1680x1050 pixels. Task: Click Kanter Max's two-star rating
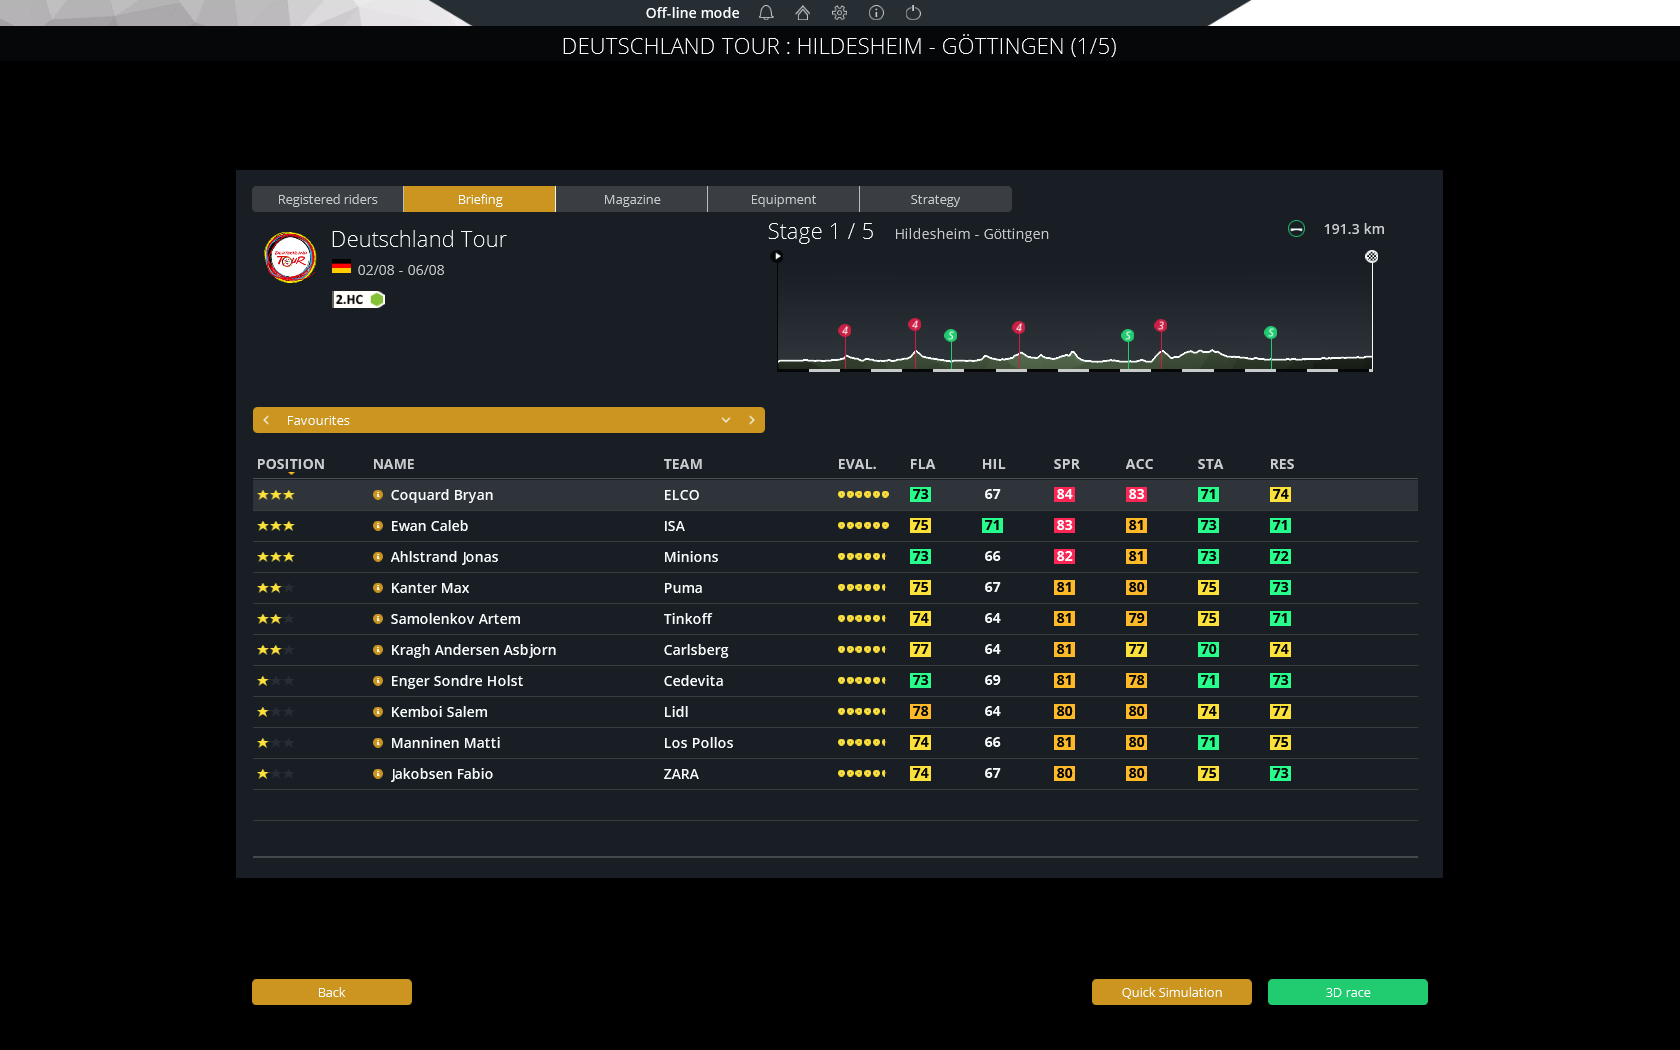[x=276, y=588]
